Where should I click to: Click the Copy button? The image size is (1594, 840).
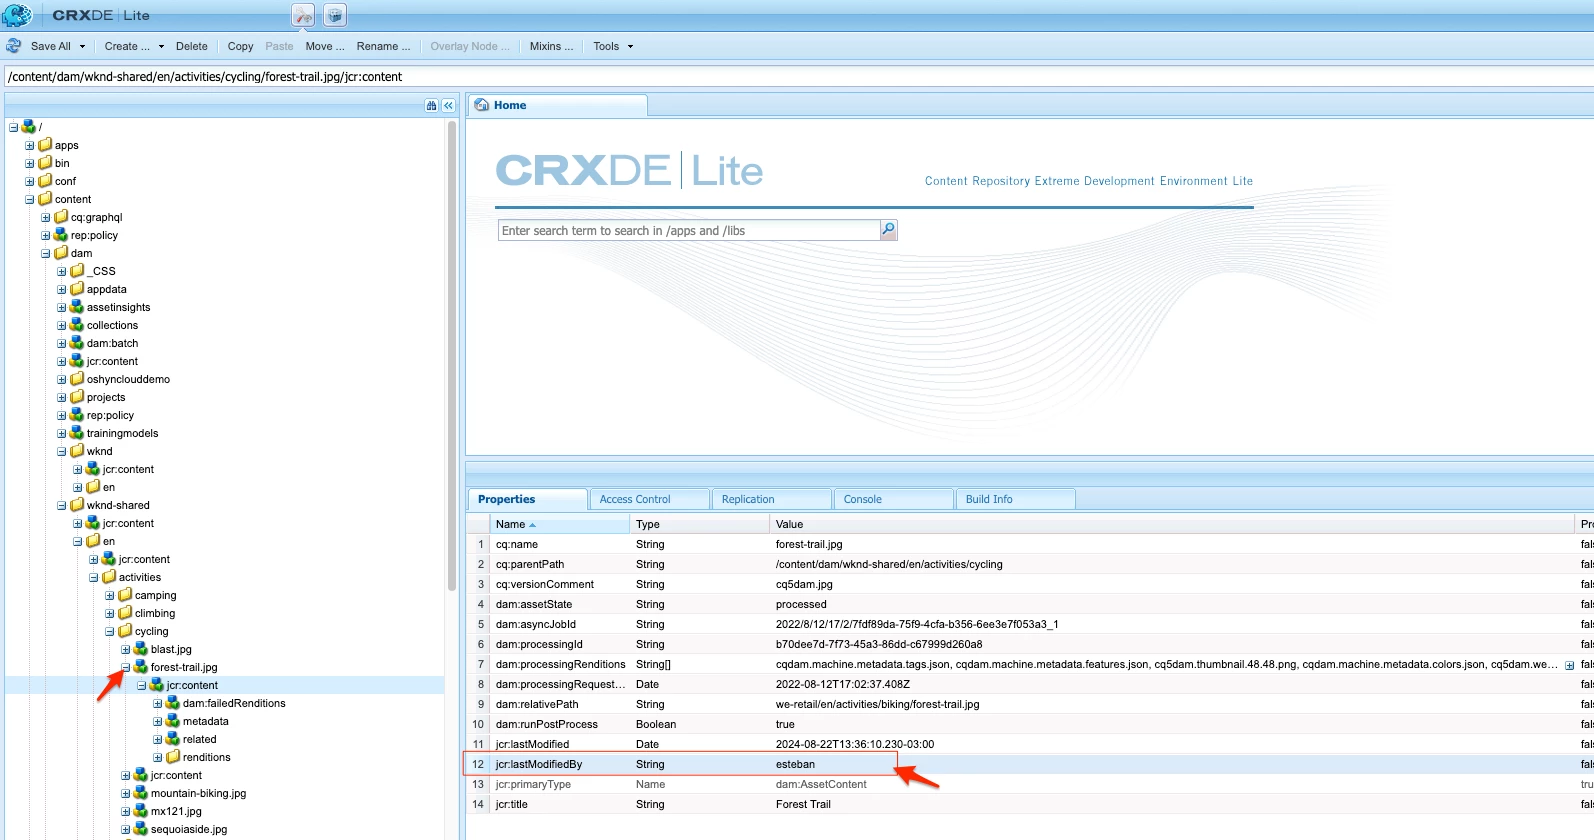pyautogui.click(x=240, y=46)
